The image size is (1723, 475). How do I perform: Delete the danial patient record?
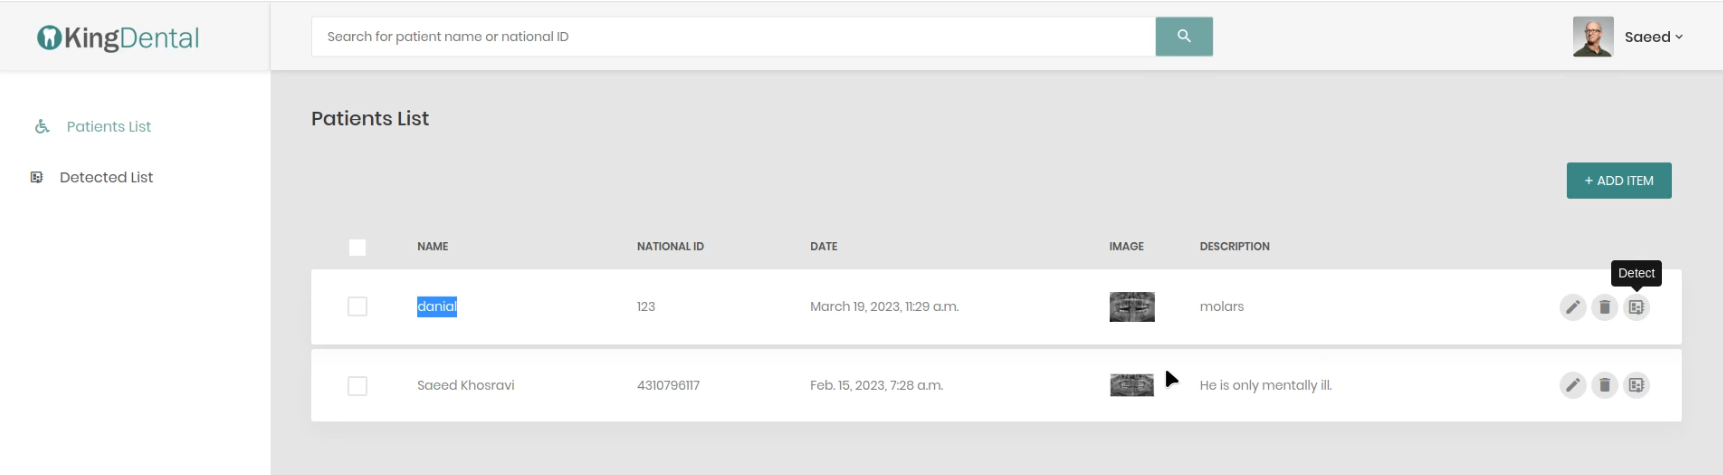pos(1604,307)
